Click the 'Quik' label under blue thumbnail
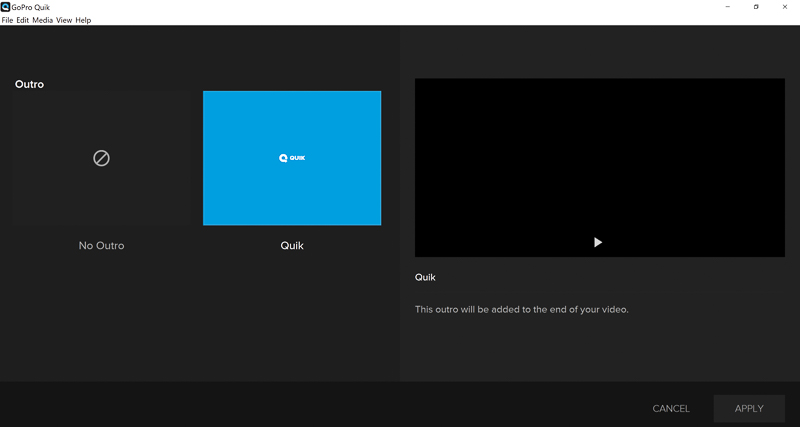 tap(292, 246)
